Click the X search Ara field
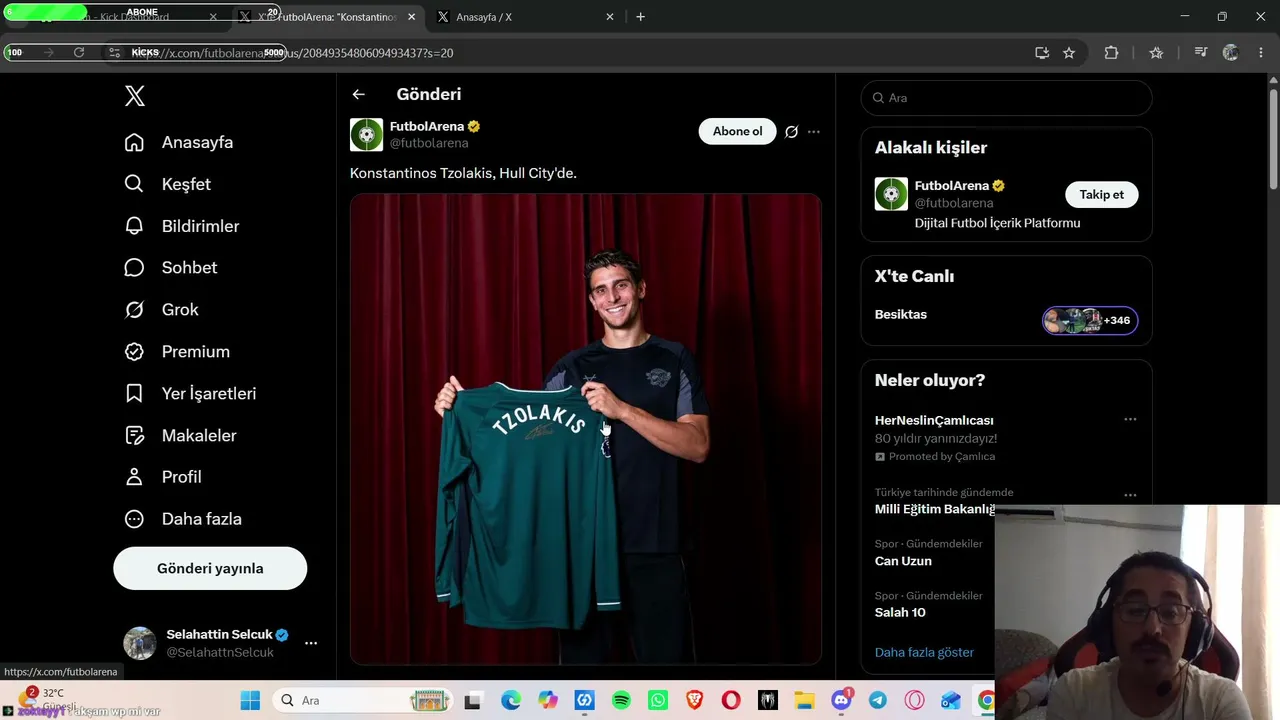 click(x=1007, y=98)
